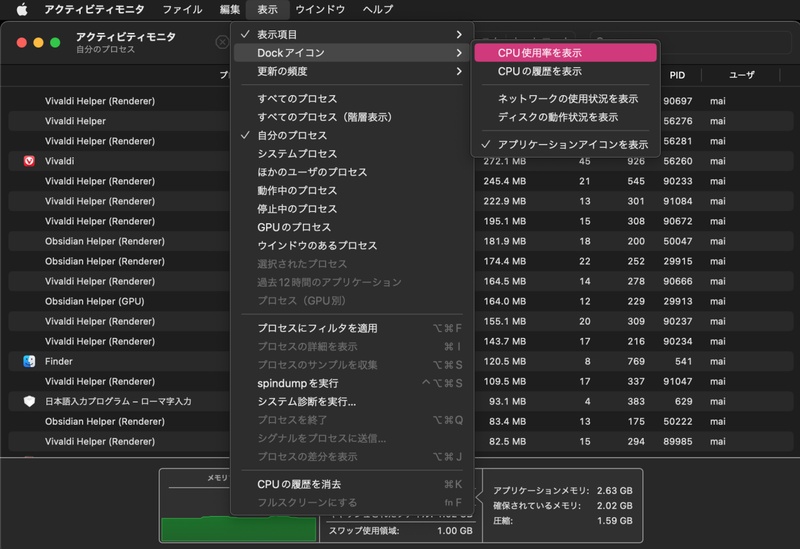Select the 日本語入力プログラム – ローマ字入力 row
The width and height of the screenshot is (800, 549).
(401, 402)
